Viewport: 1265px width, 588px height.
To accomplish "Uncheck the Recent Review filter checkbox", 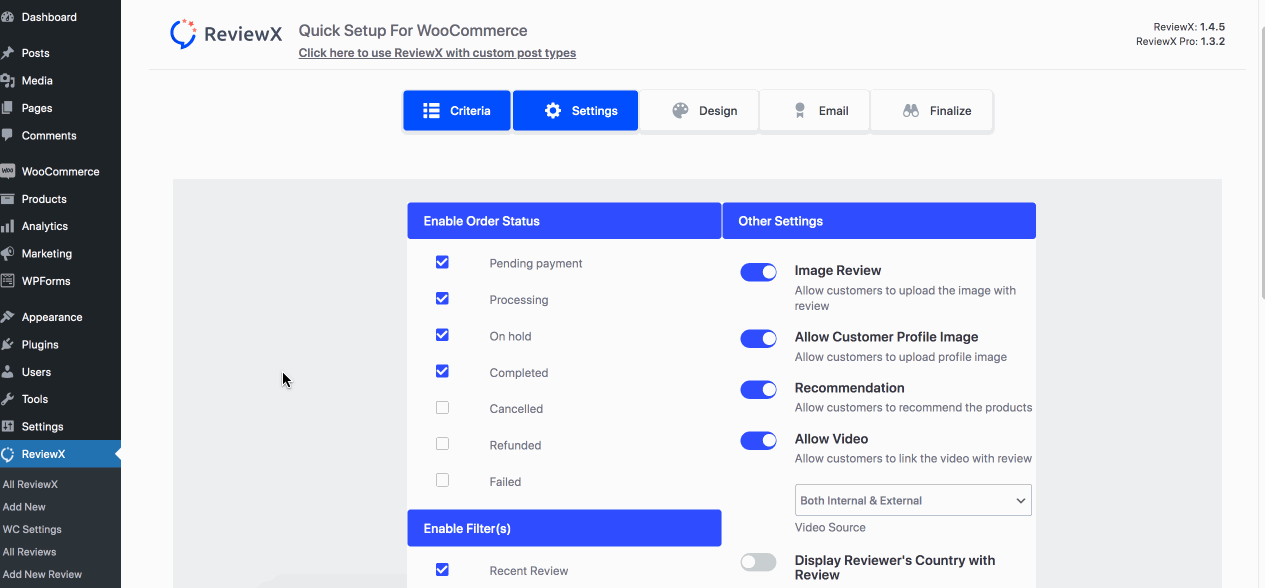I will pyautogui.click(x=442, y=570).
